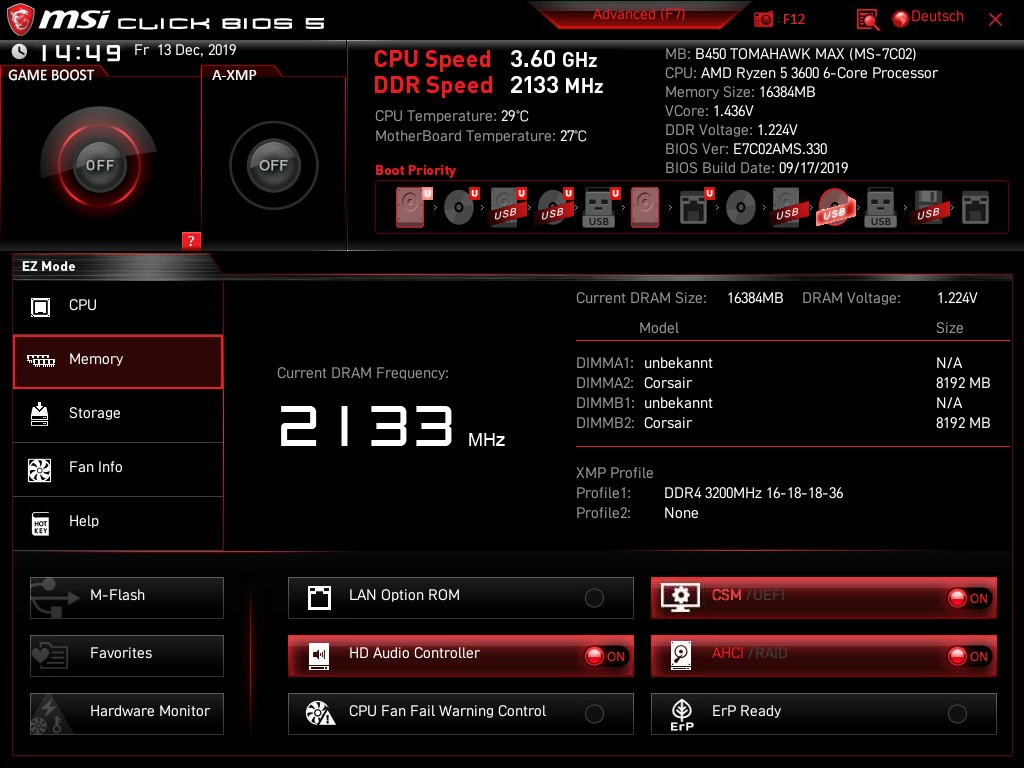Open Hardware Monitor
Image resolution: width=1024 pixels, height=768 pixels.
click(127, 713)
